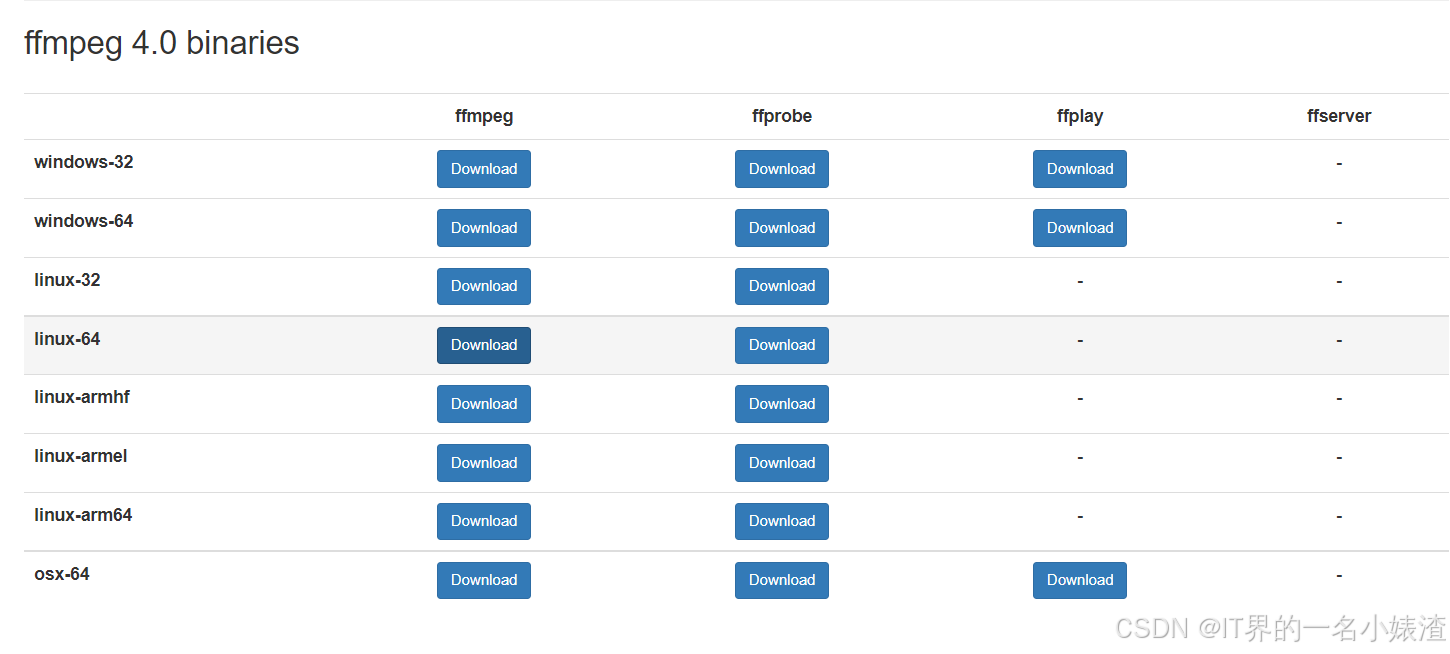The height and width of the screenshot is (654, 1450).
Task: Download ffmpeg for linux-armel
Action: tap(484, 463)
